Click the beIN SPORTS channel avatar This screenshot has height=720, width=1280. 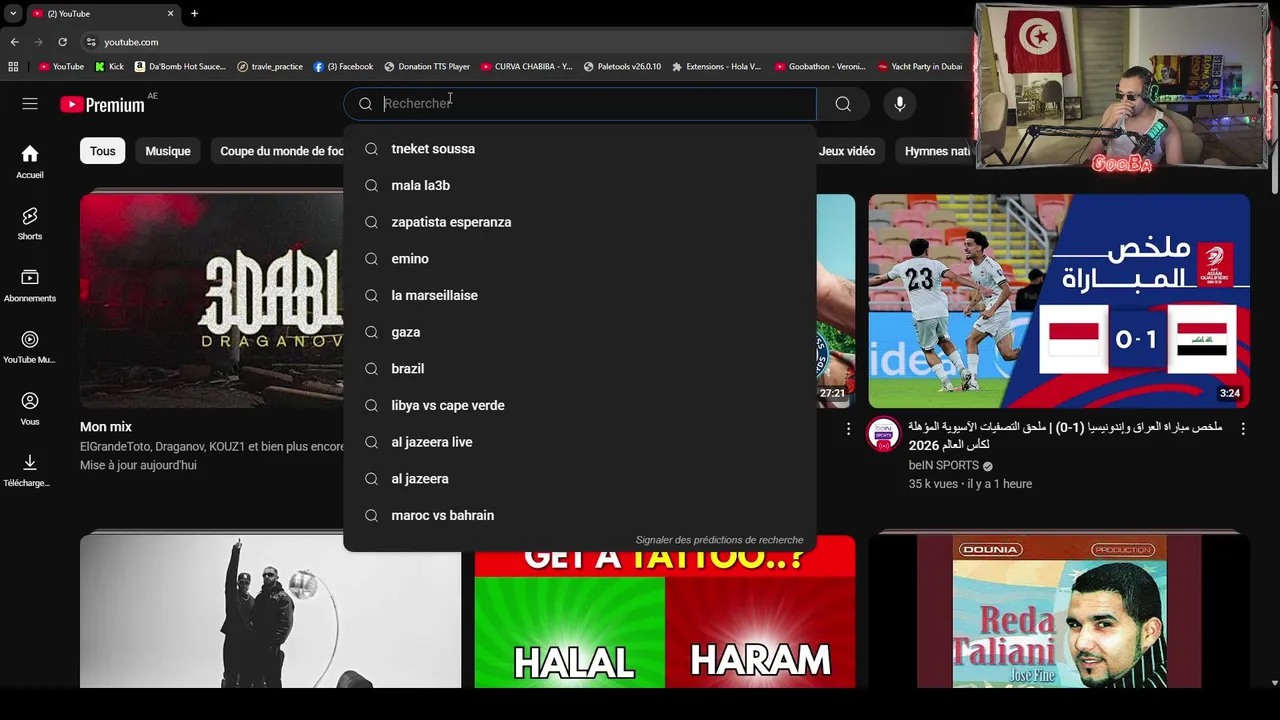tap(883, 434)
